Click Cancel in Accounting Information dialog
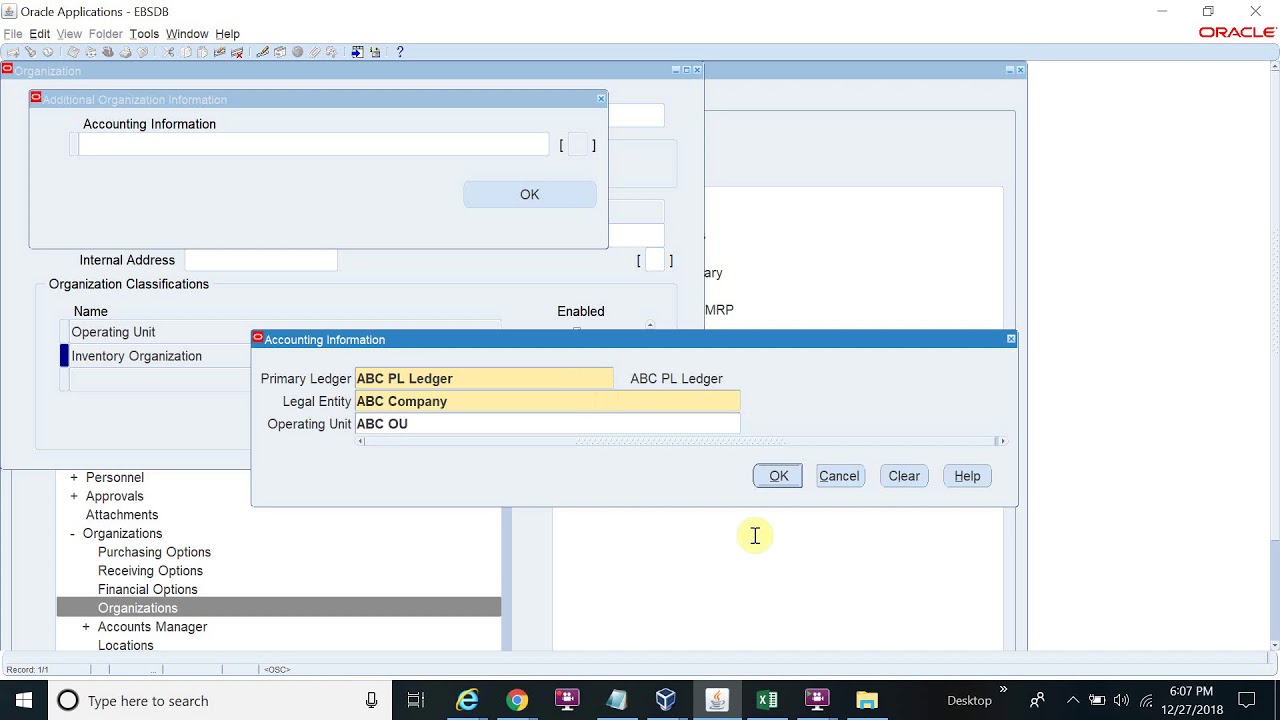Viewport: 1280px width, 720px height. (839, 476)
